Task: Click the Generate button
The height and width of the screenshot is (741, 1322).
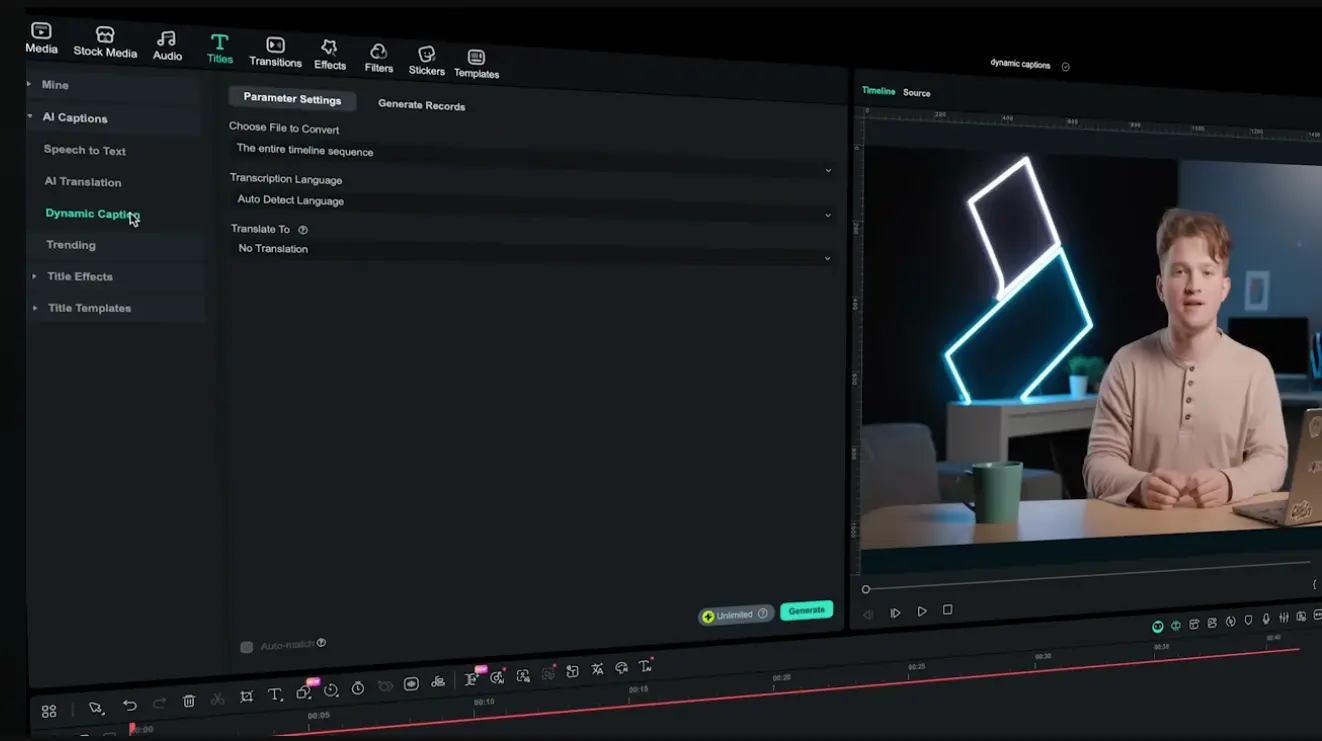Action: tap(806, 610)
